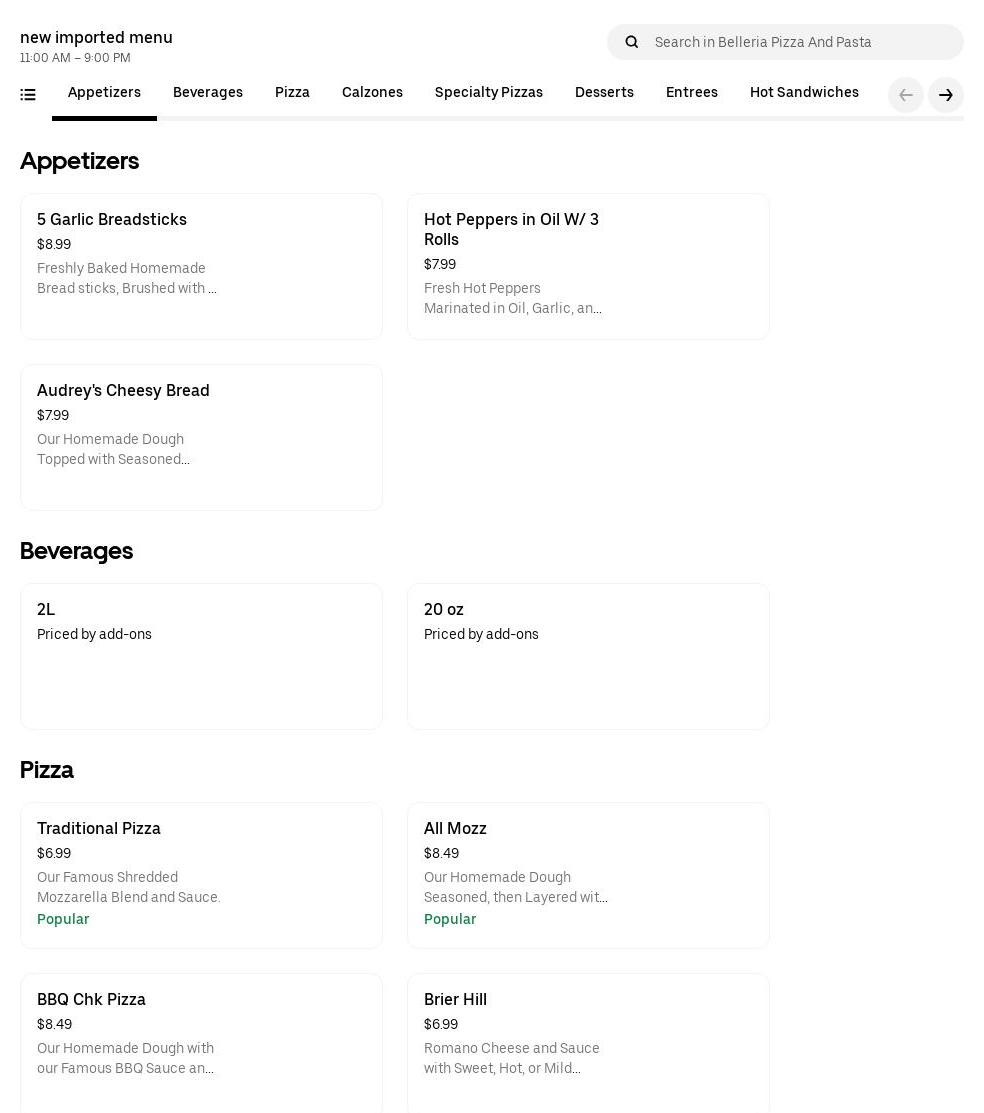984x1113 pixels.
Task: Switch to the Beverages tab
Action: point(208,93)
